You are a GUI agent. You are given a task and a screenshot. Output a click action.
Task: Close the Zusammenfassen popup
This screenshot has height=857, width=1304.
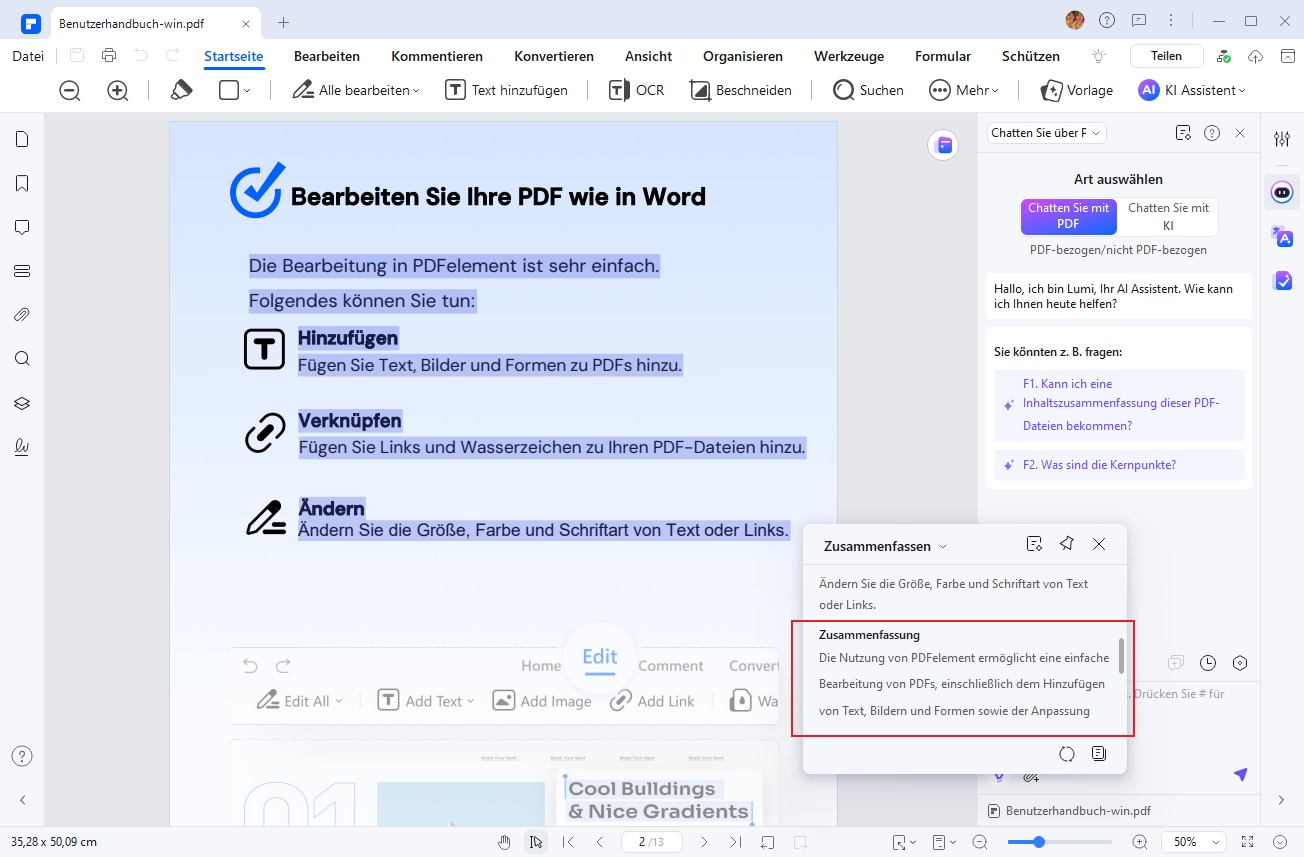point(1099,544)
